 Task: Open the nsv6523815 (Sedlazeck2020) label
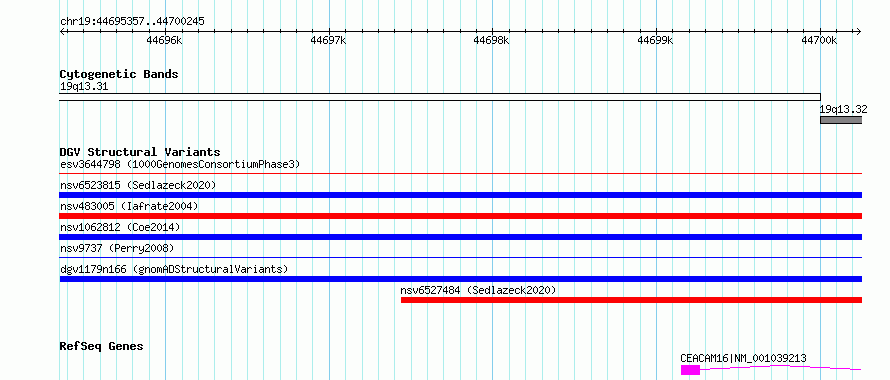click(x=138, y=185)
